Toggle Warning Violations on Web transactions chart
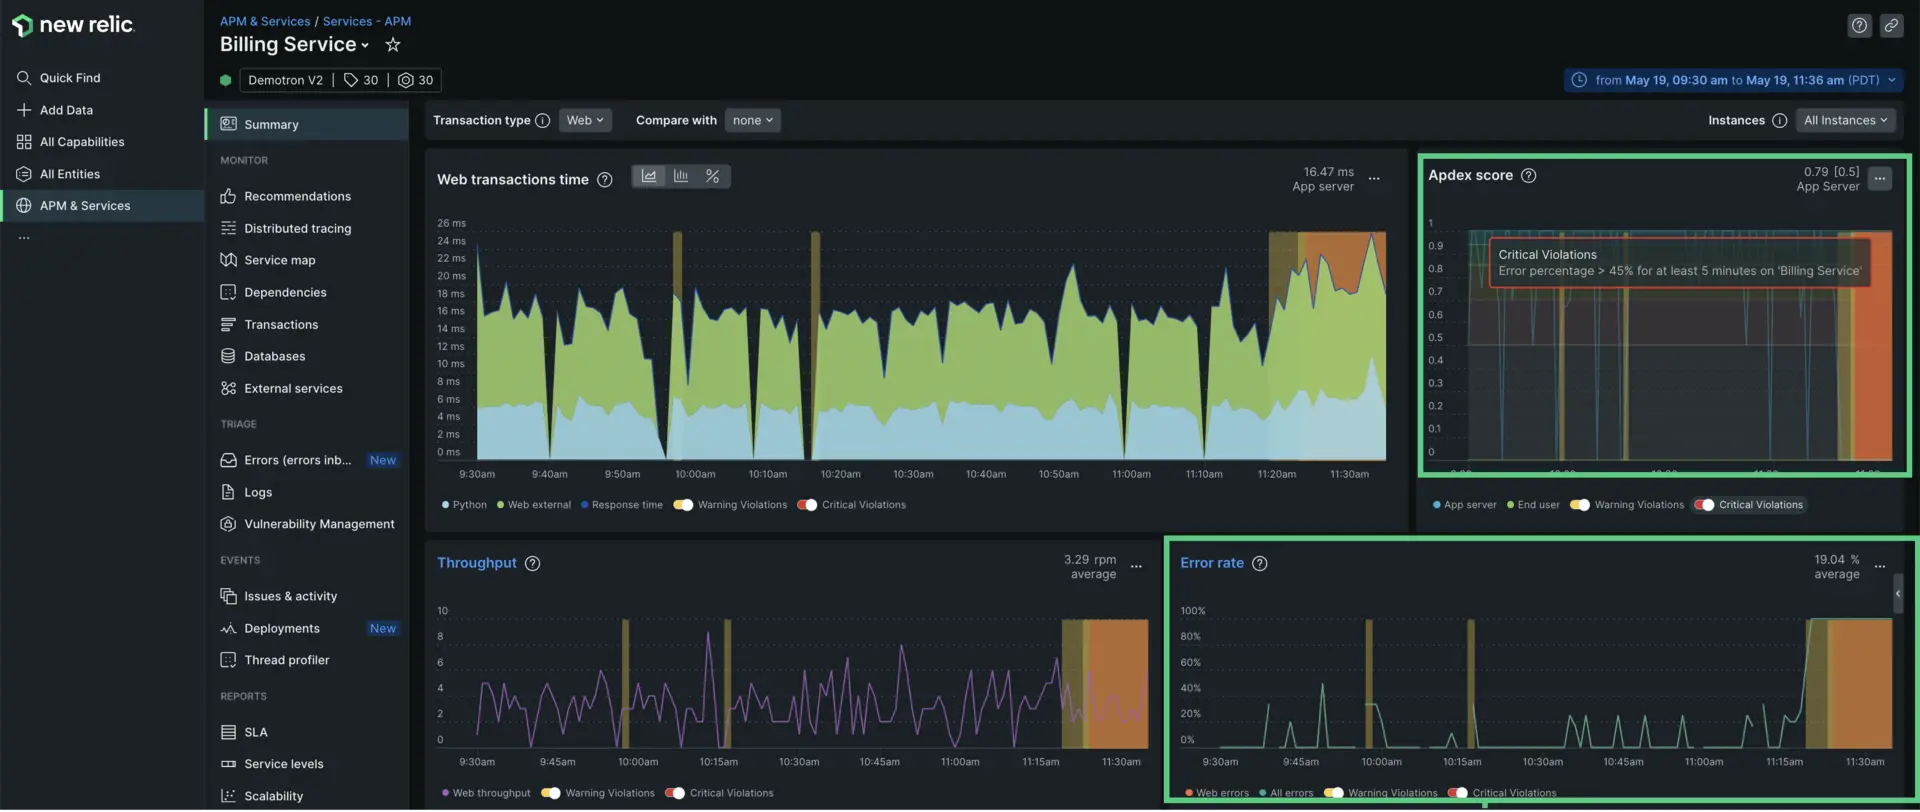Screen dimensions: 1920x812 (x=684, y=505)
